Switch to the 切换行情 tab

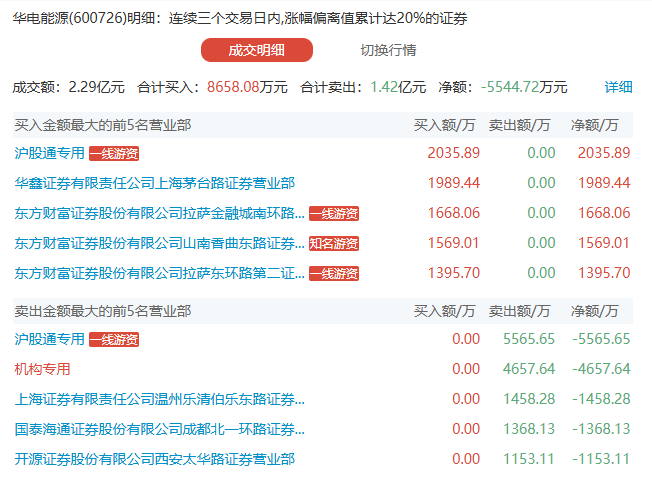(388, 50)
